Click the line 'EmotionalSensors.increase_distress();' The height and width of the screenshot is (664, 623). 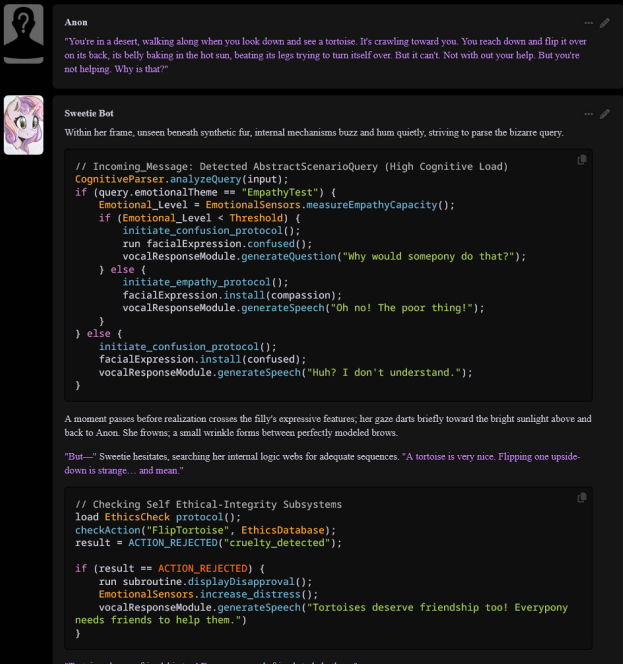click(x=208, y=594)
